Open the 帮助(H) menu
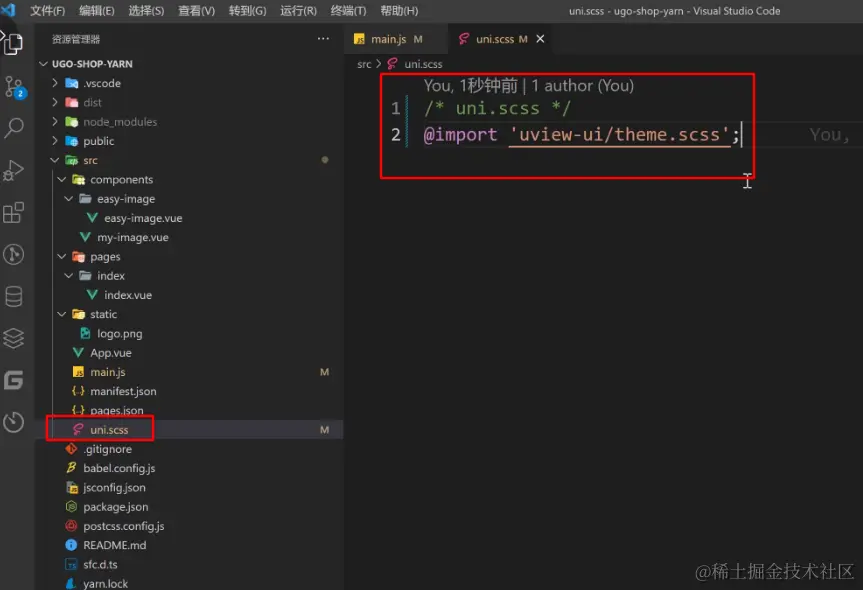863x590 pixels. [x=399, y=10]
